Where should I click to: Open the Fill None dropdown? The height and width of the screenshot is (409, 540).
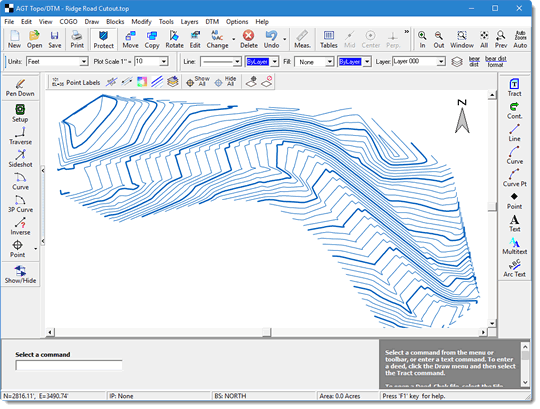click(330, 62)
